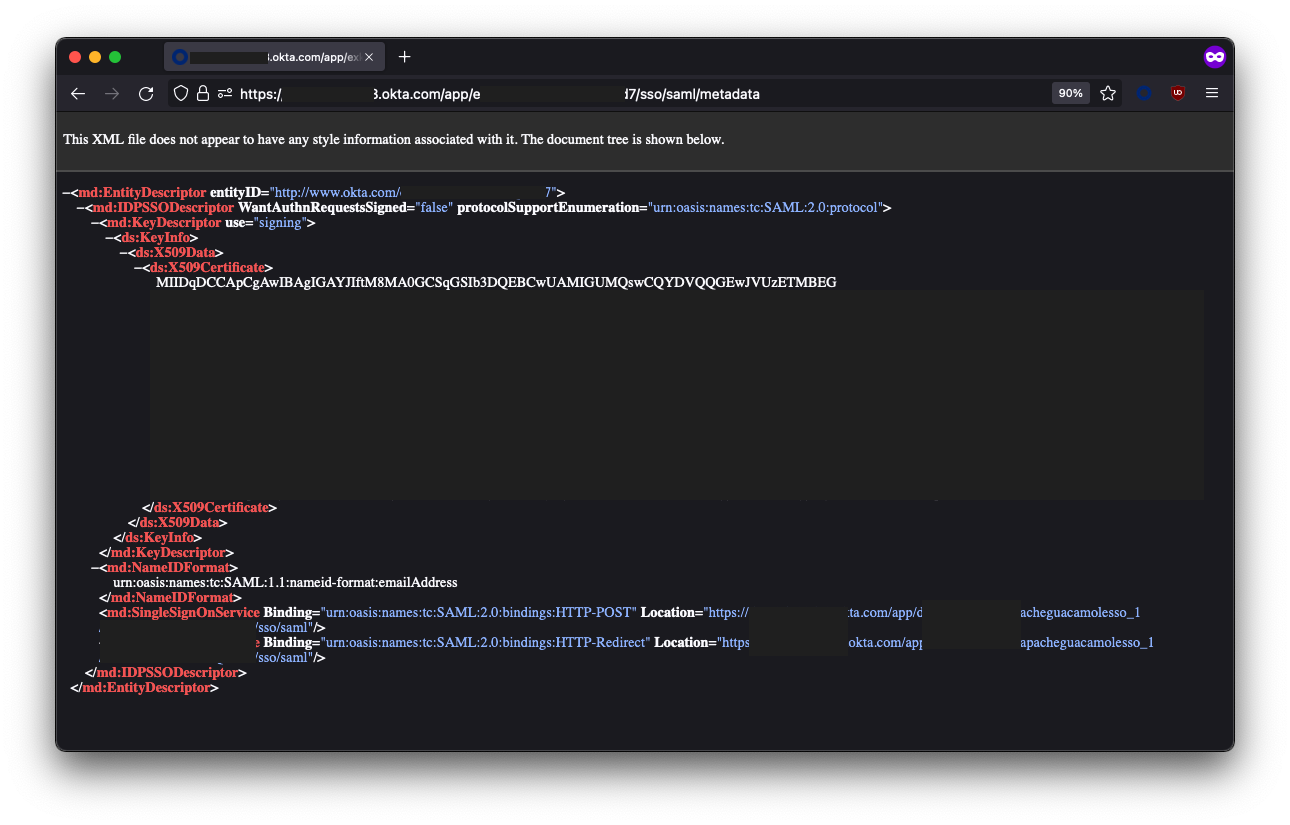Viewport: 1290px width, 825px height.
Task: Open site permissions icon in address bar
Action: click(224, 93)
